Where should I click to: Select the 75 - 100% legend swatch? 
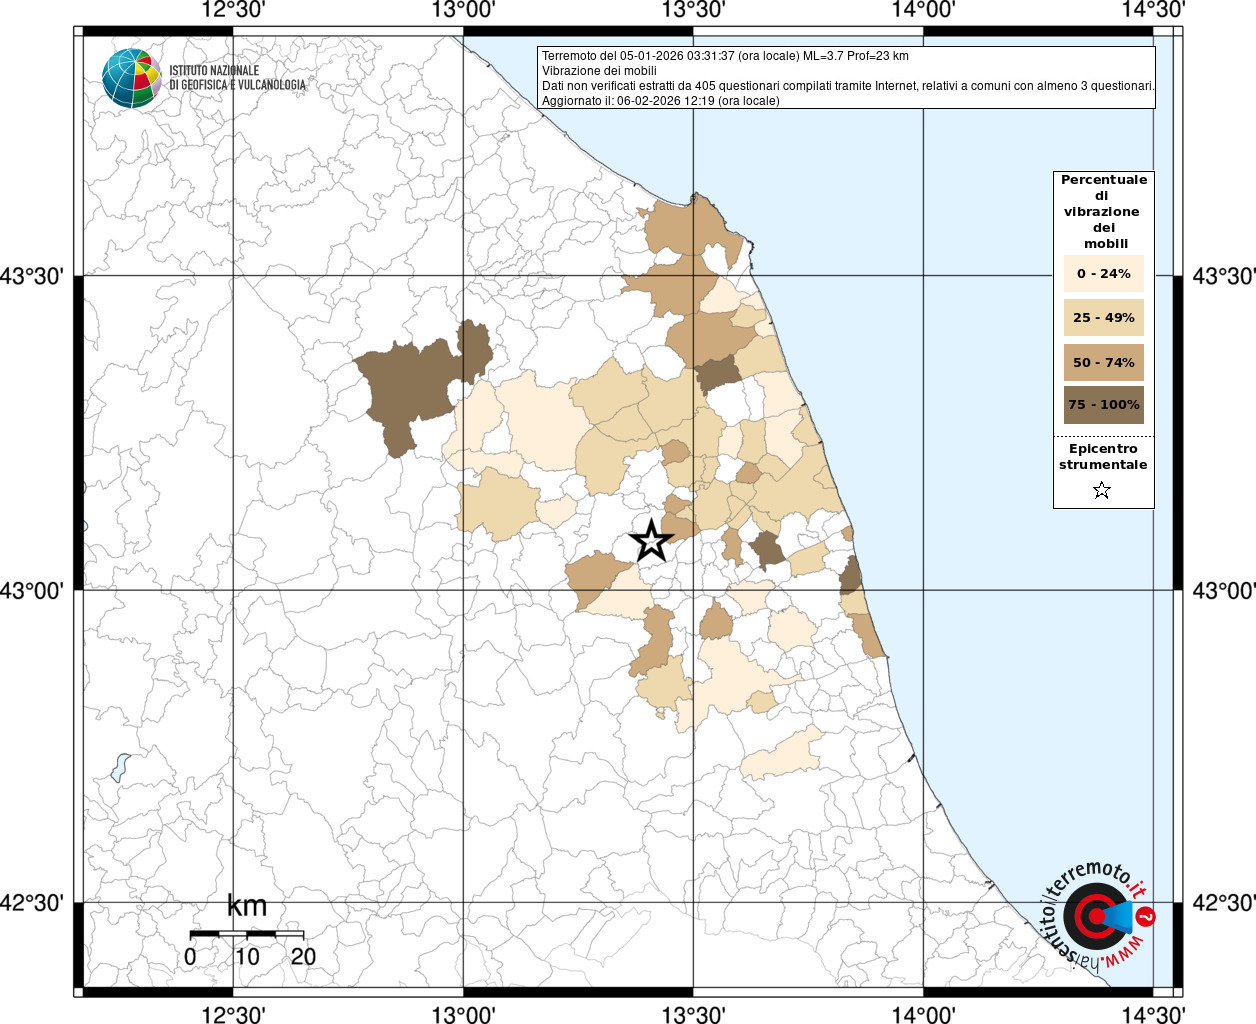(1104, 405)
